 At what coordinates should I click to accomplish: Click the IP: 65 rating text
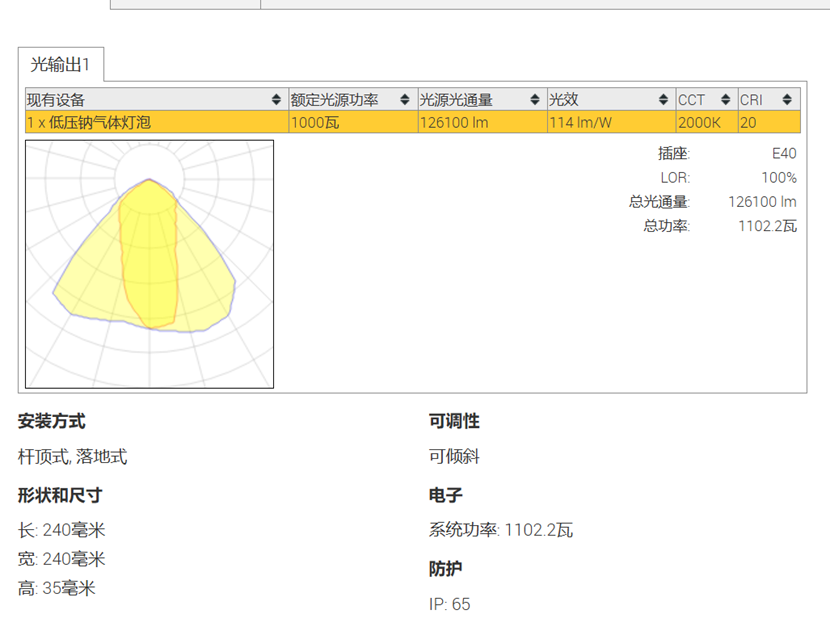pyautogui.click(x=449, y=604)
